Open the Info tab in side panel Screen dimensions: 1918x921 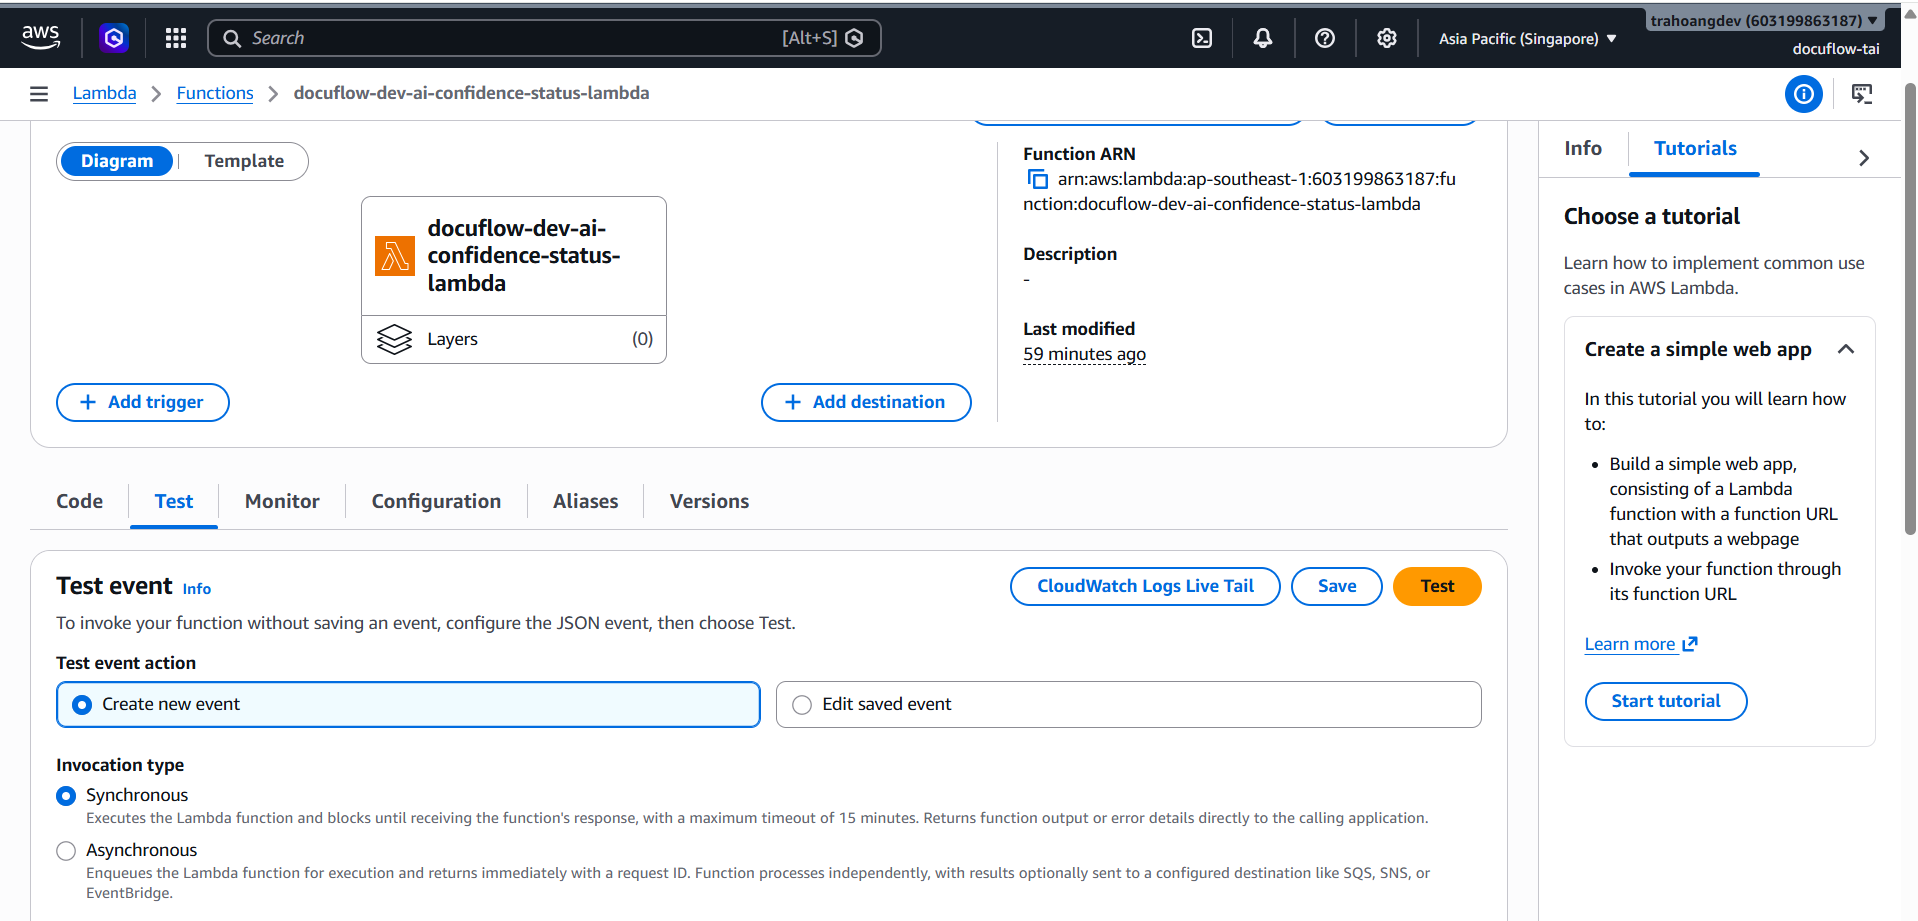1583,149
